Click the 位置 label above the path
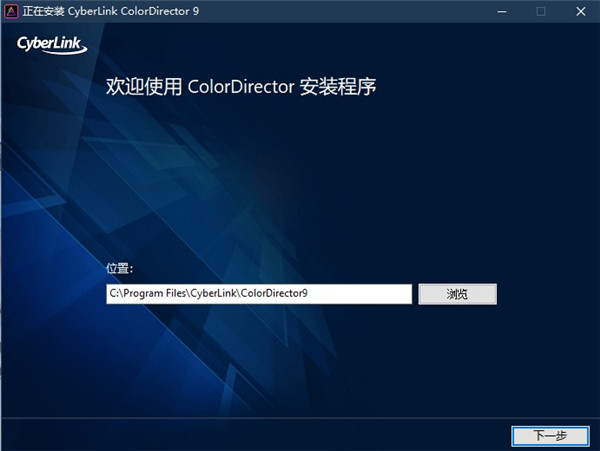Image resolution: width=600 pixels, height=451 pixels. click(x=119, y=269)
